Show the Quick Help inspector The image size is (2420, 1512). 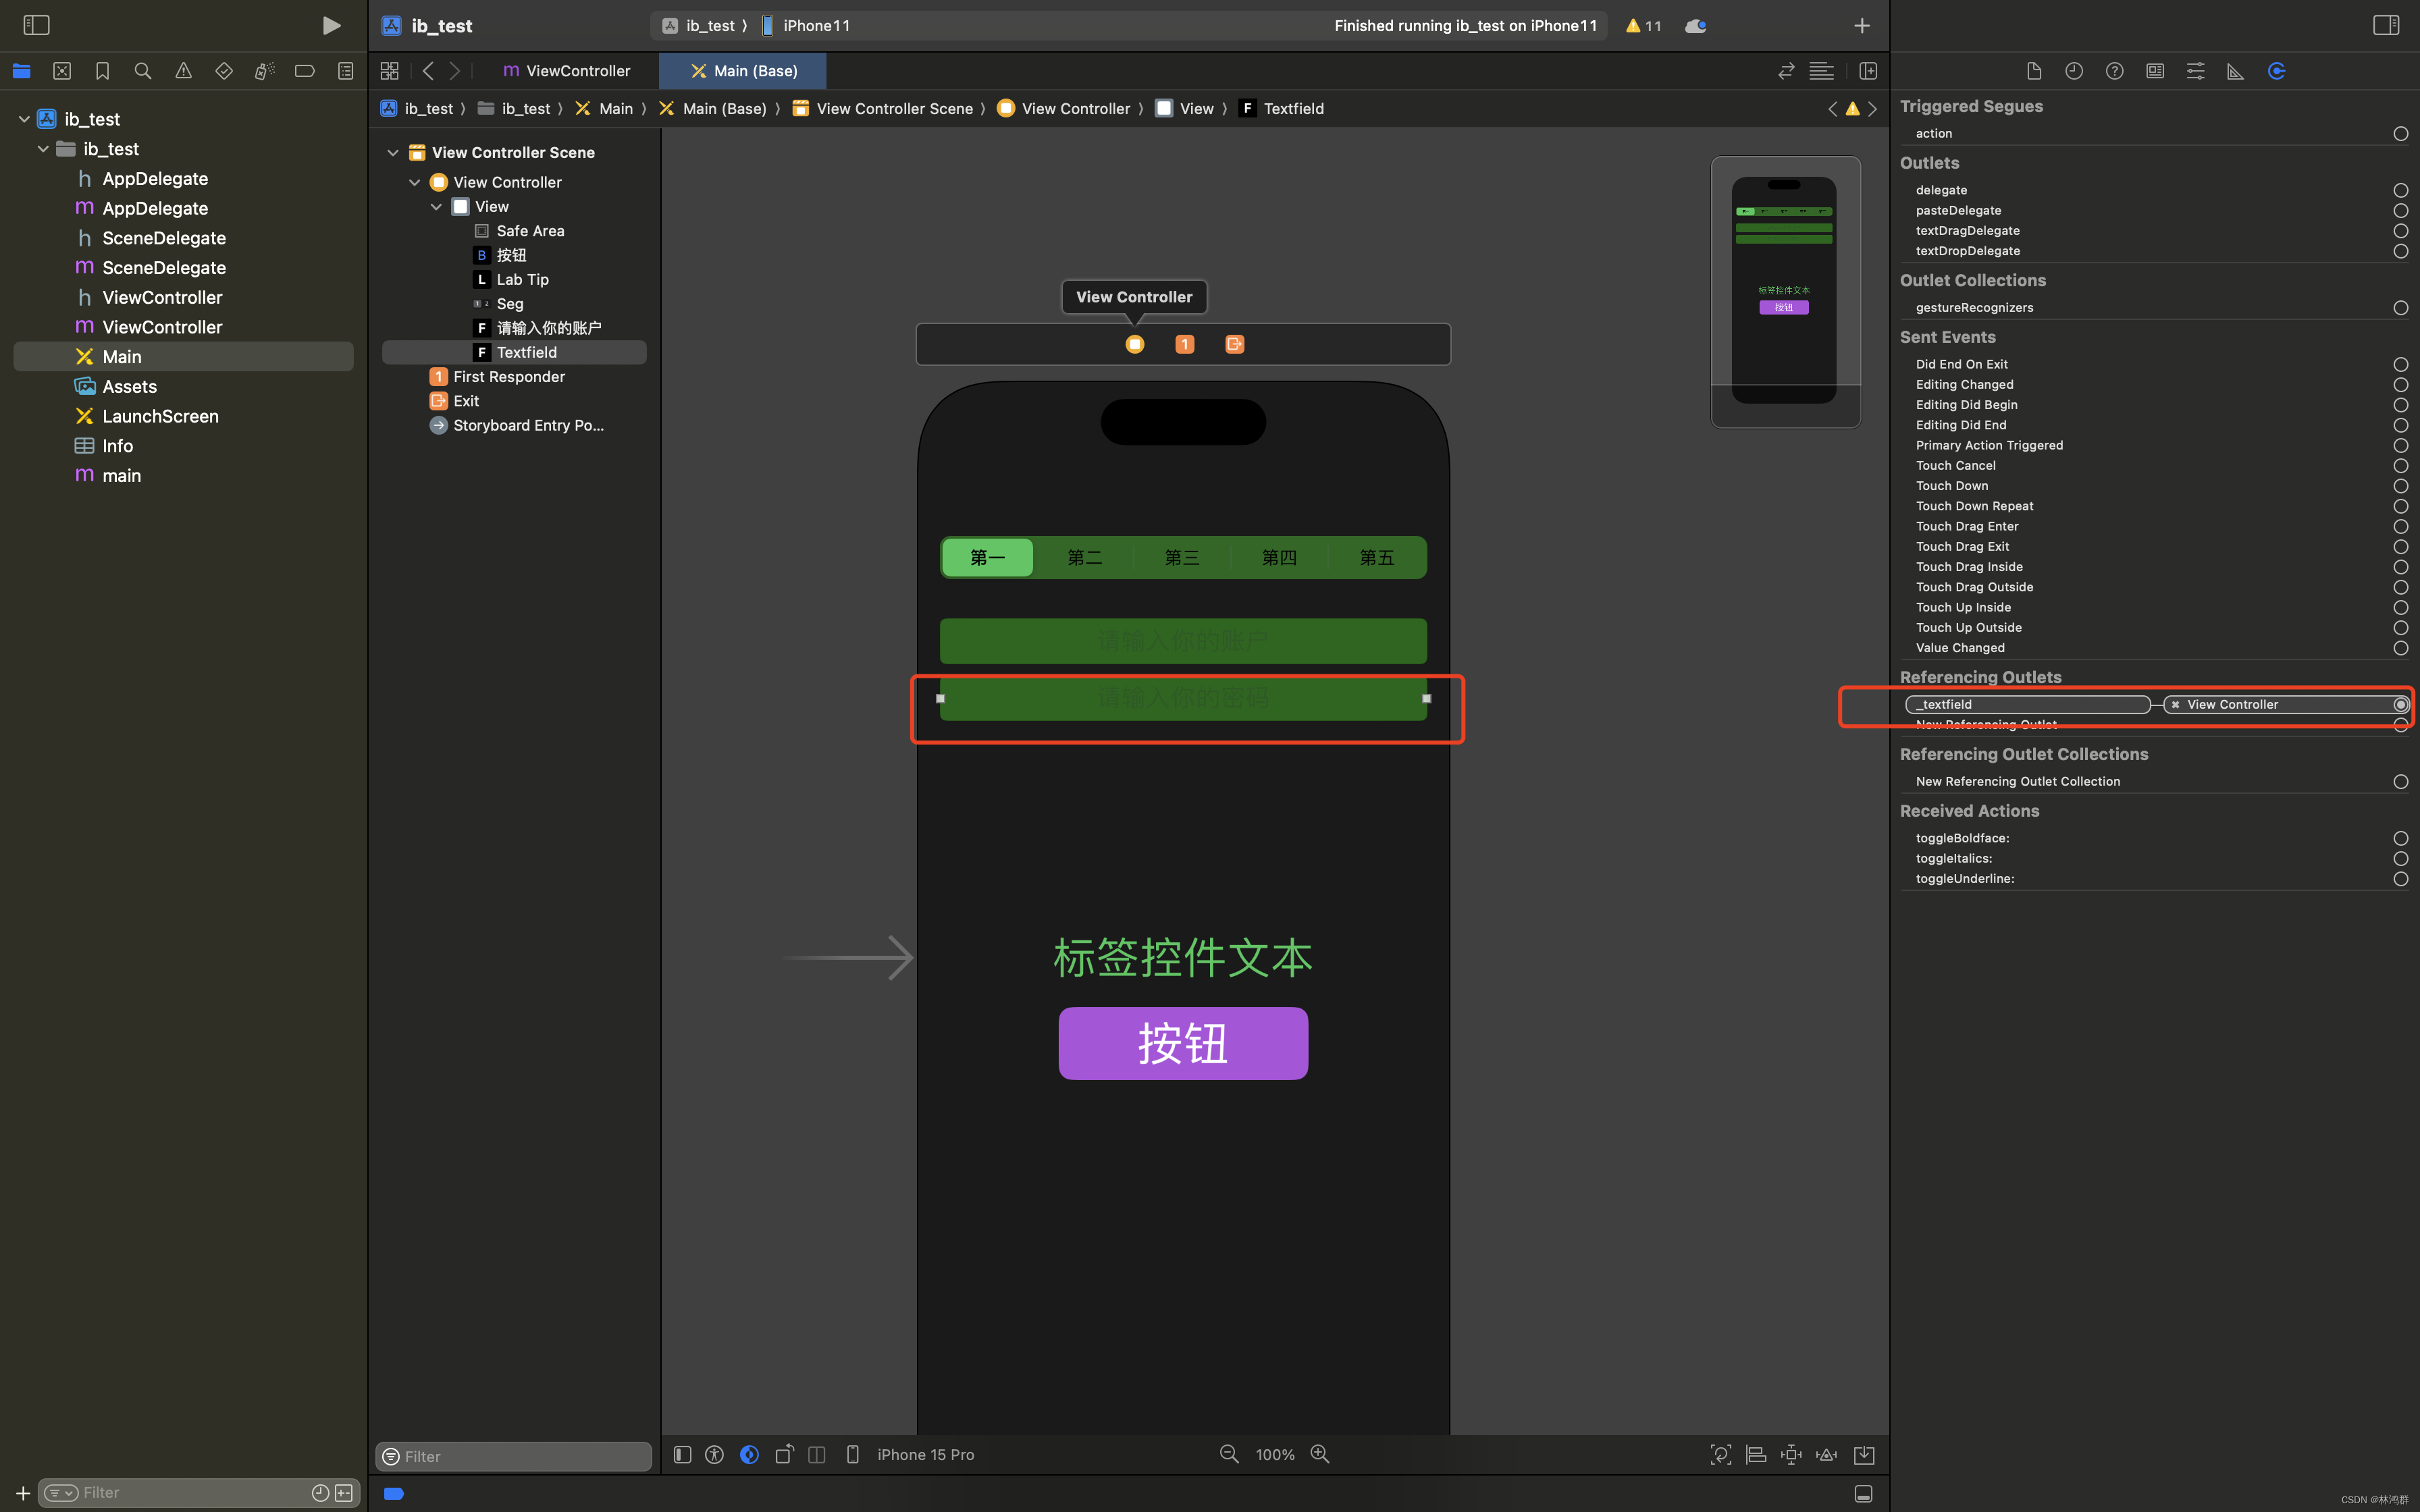(2114, 71)
